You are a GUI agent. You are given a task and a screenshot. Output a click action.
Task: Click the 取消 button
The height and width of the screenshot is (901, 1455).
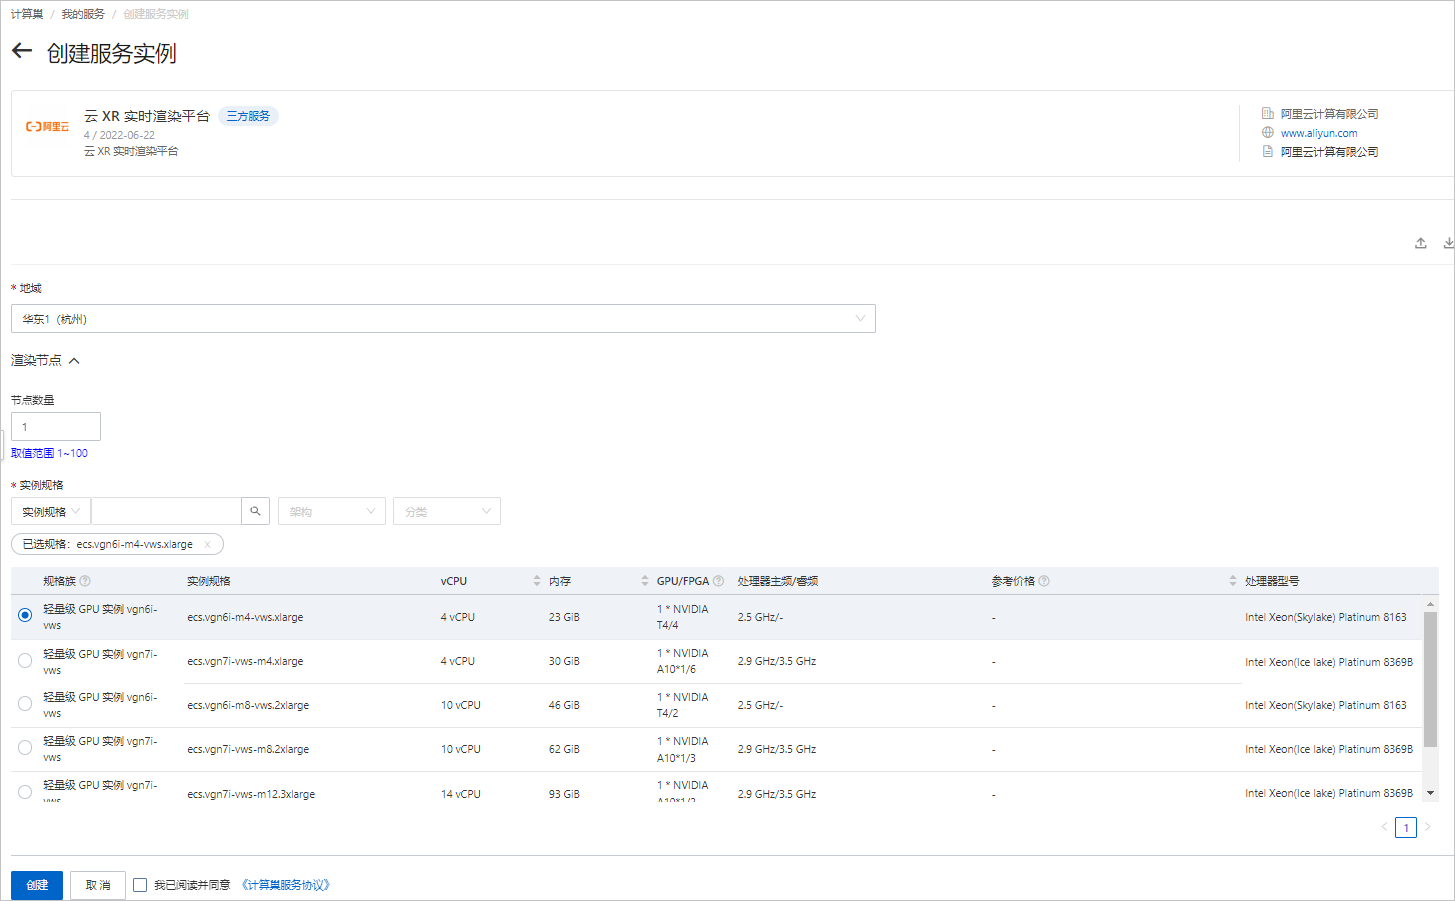coord(98,885)
